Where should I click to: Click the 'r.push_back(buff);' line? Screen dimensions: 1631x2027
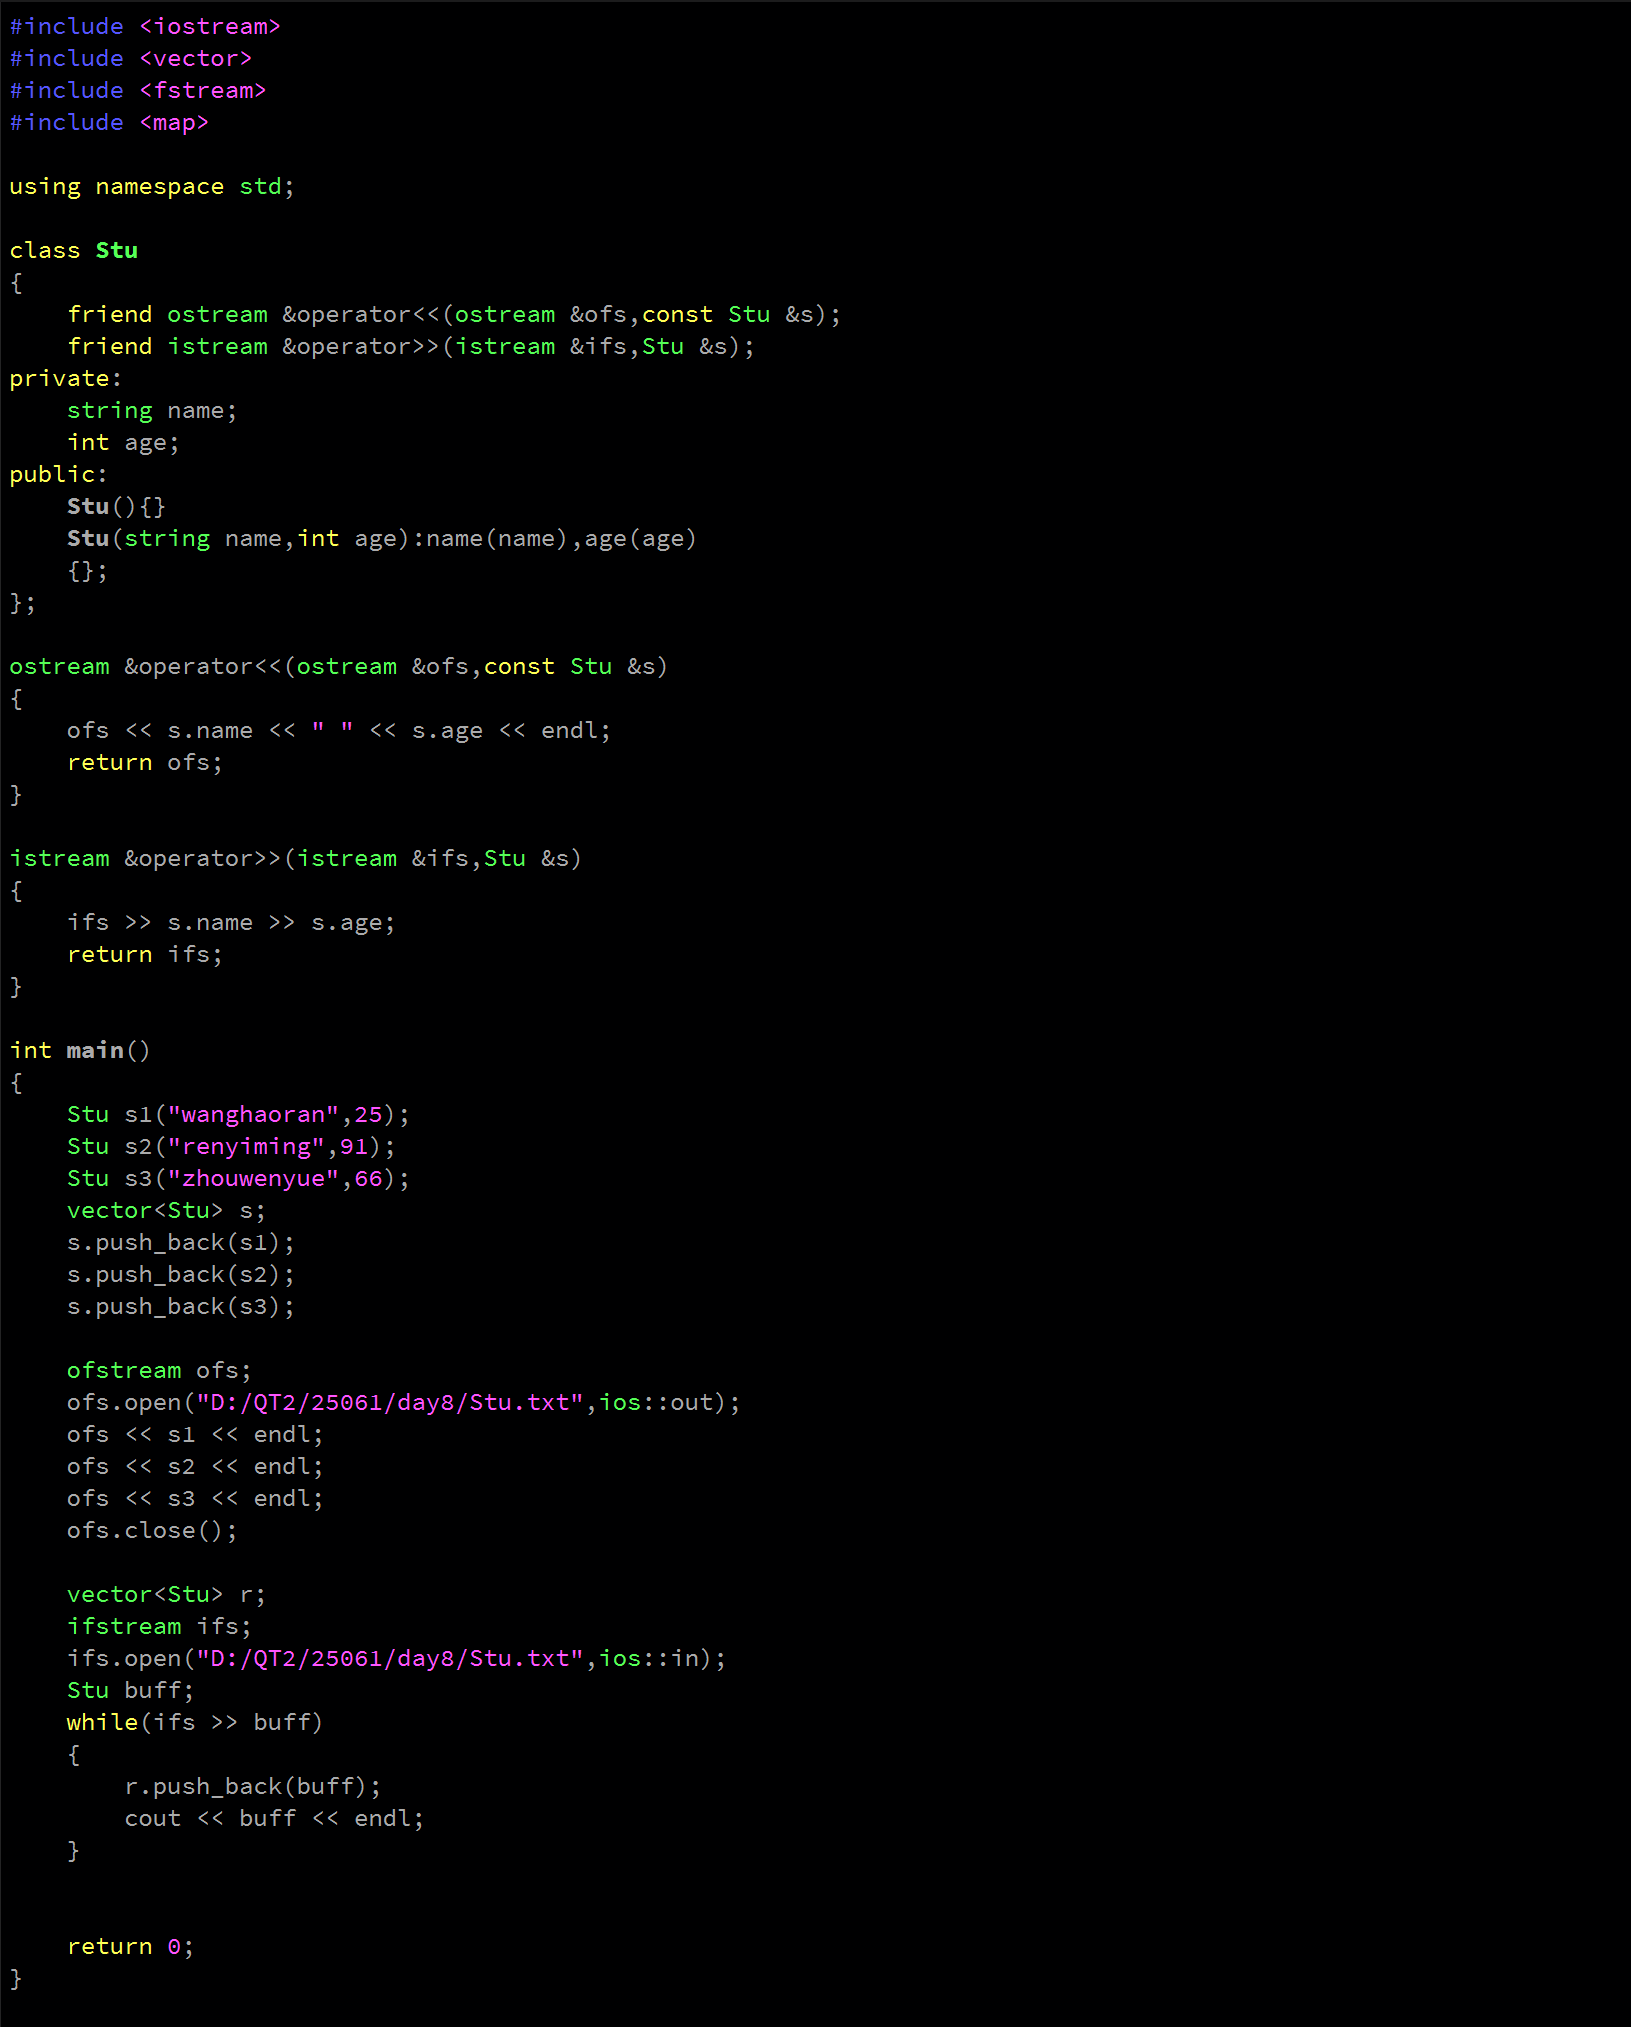(x=253, y=1787)
